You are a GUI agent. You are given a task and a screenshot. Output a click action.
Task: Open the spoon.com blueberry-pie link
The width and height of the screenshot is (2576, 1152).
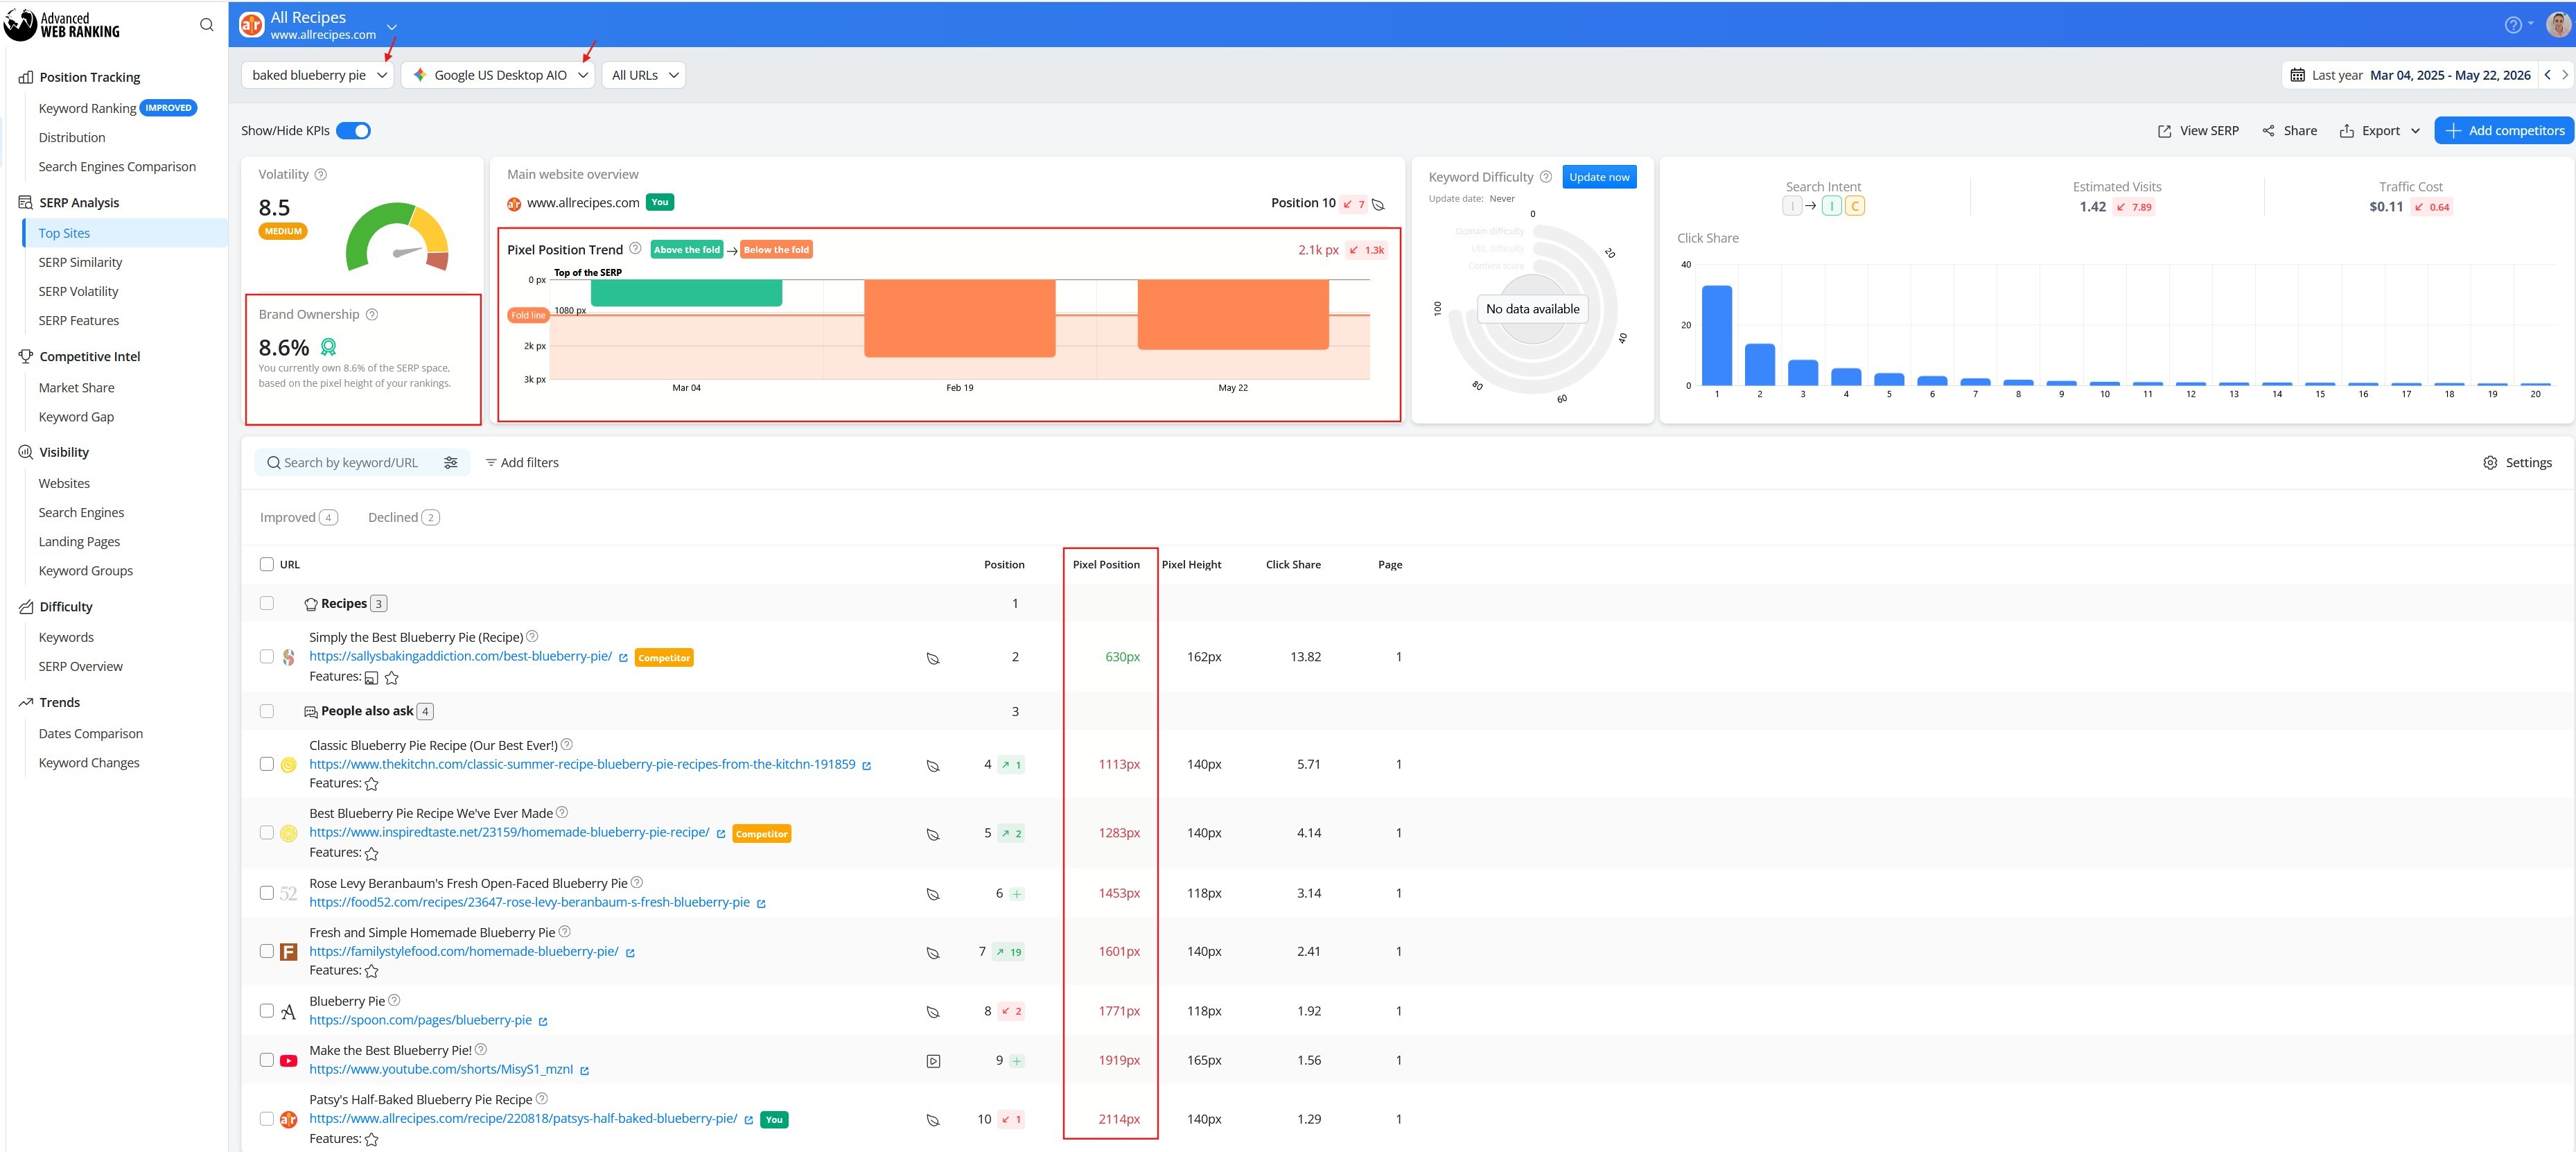420,1020
